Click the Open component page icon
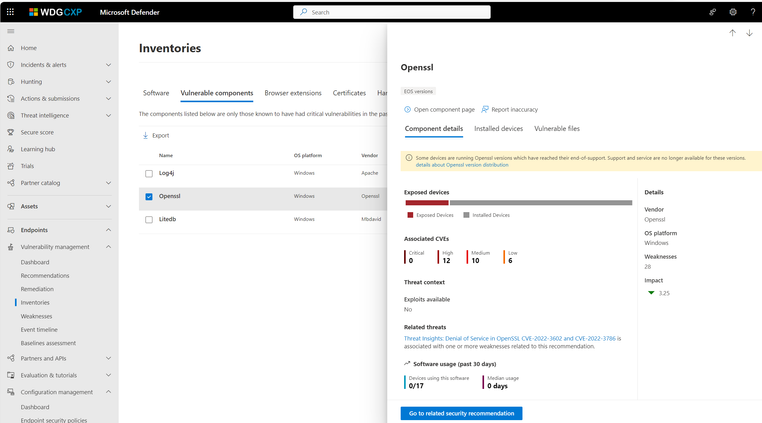This screenshot has height=423, width=762. tap(407, 109)
